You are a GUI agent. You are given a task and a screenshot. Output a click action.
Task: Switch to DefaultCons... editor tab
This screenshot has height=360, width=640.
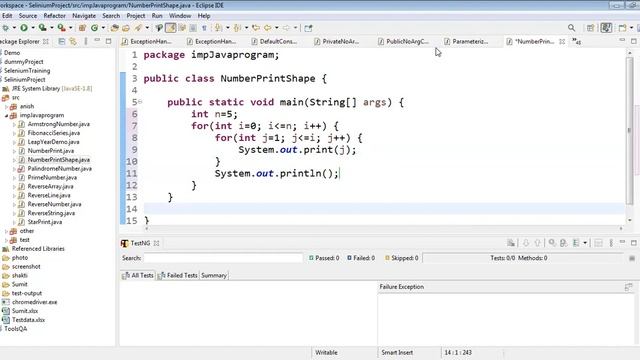click(274, 41)
